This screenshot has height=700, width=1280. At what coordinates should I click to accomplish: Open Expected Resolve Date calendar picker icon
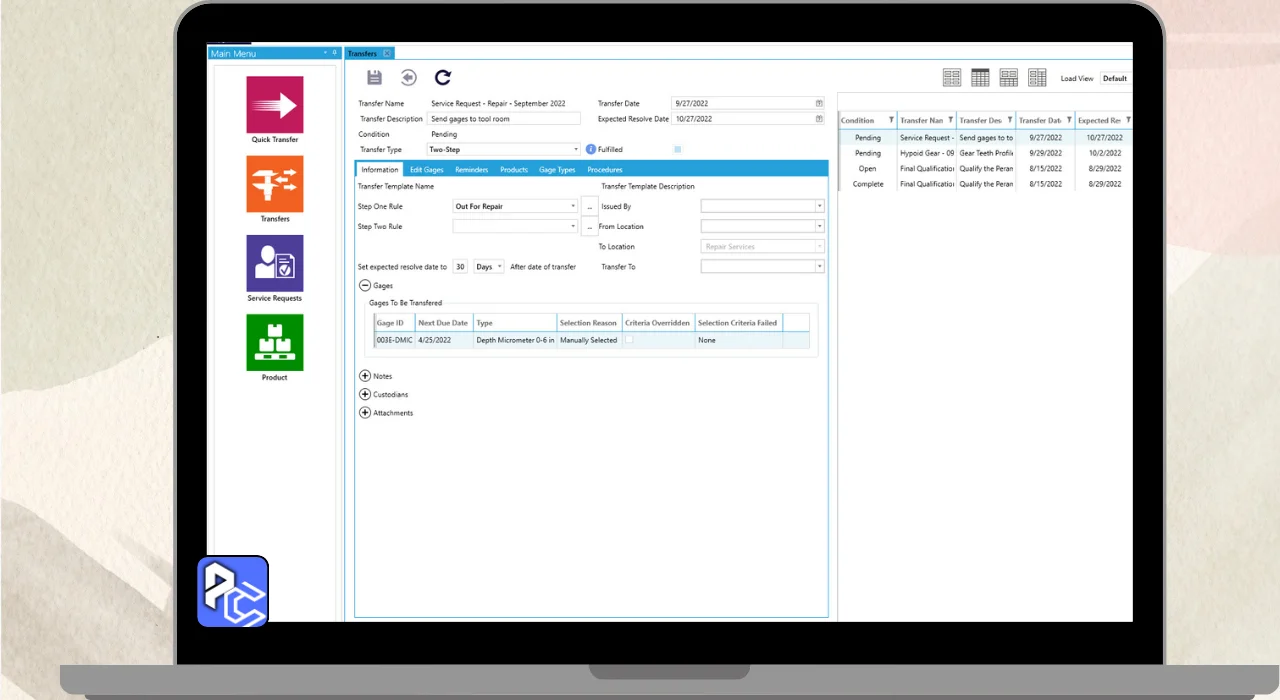pyautogui.click(x=819, y=118)
